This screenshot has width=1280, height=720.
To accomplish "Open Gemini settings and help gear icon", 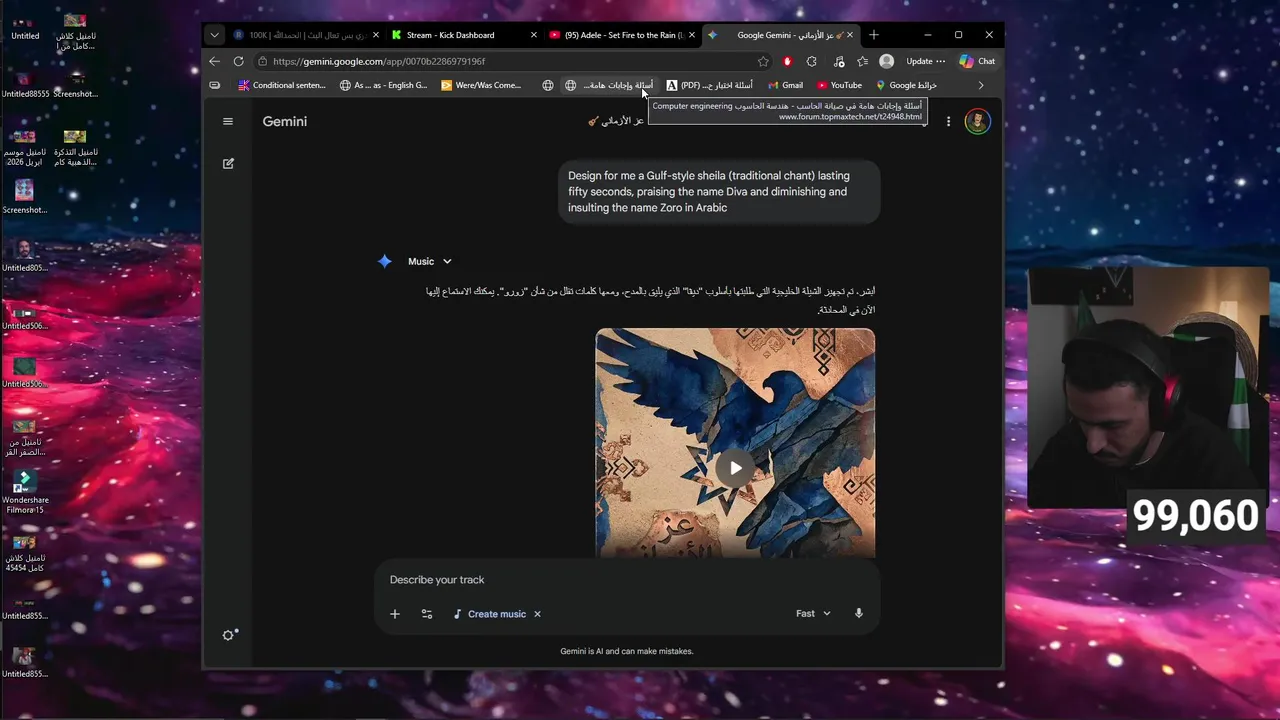I will (230, 635).
